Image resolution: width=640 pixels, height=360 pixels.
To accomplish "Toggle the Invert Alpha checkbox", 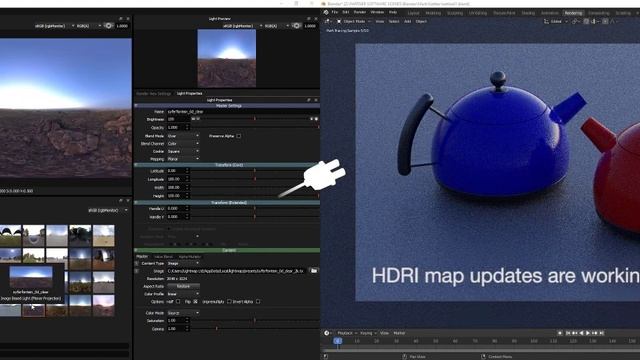I will (258, 302).
